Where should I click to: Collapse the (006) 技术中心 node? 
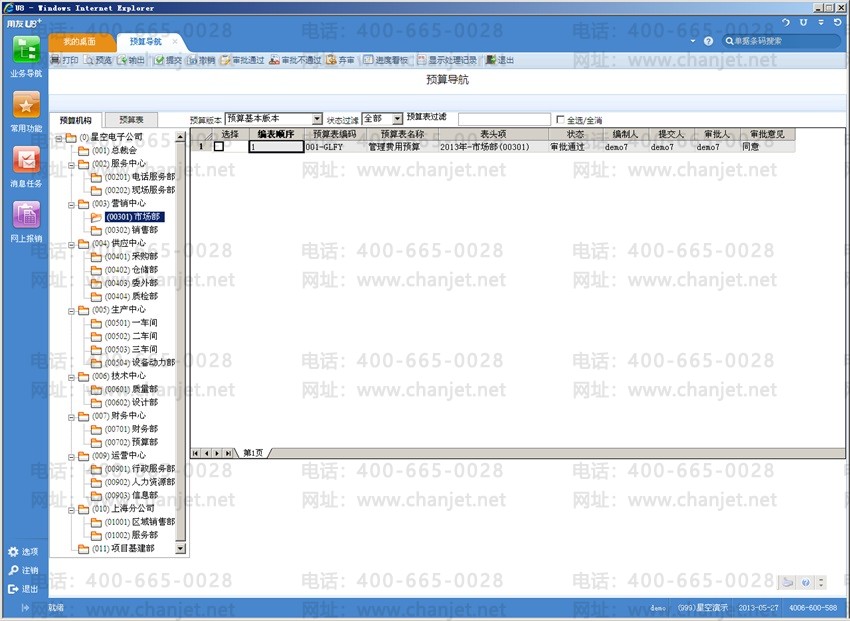72,377
